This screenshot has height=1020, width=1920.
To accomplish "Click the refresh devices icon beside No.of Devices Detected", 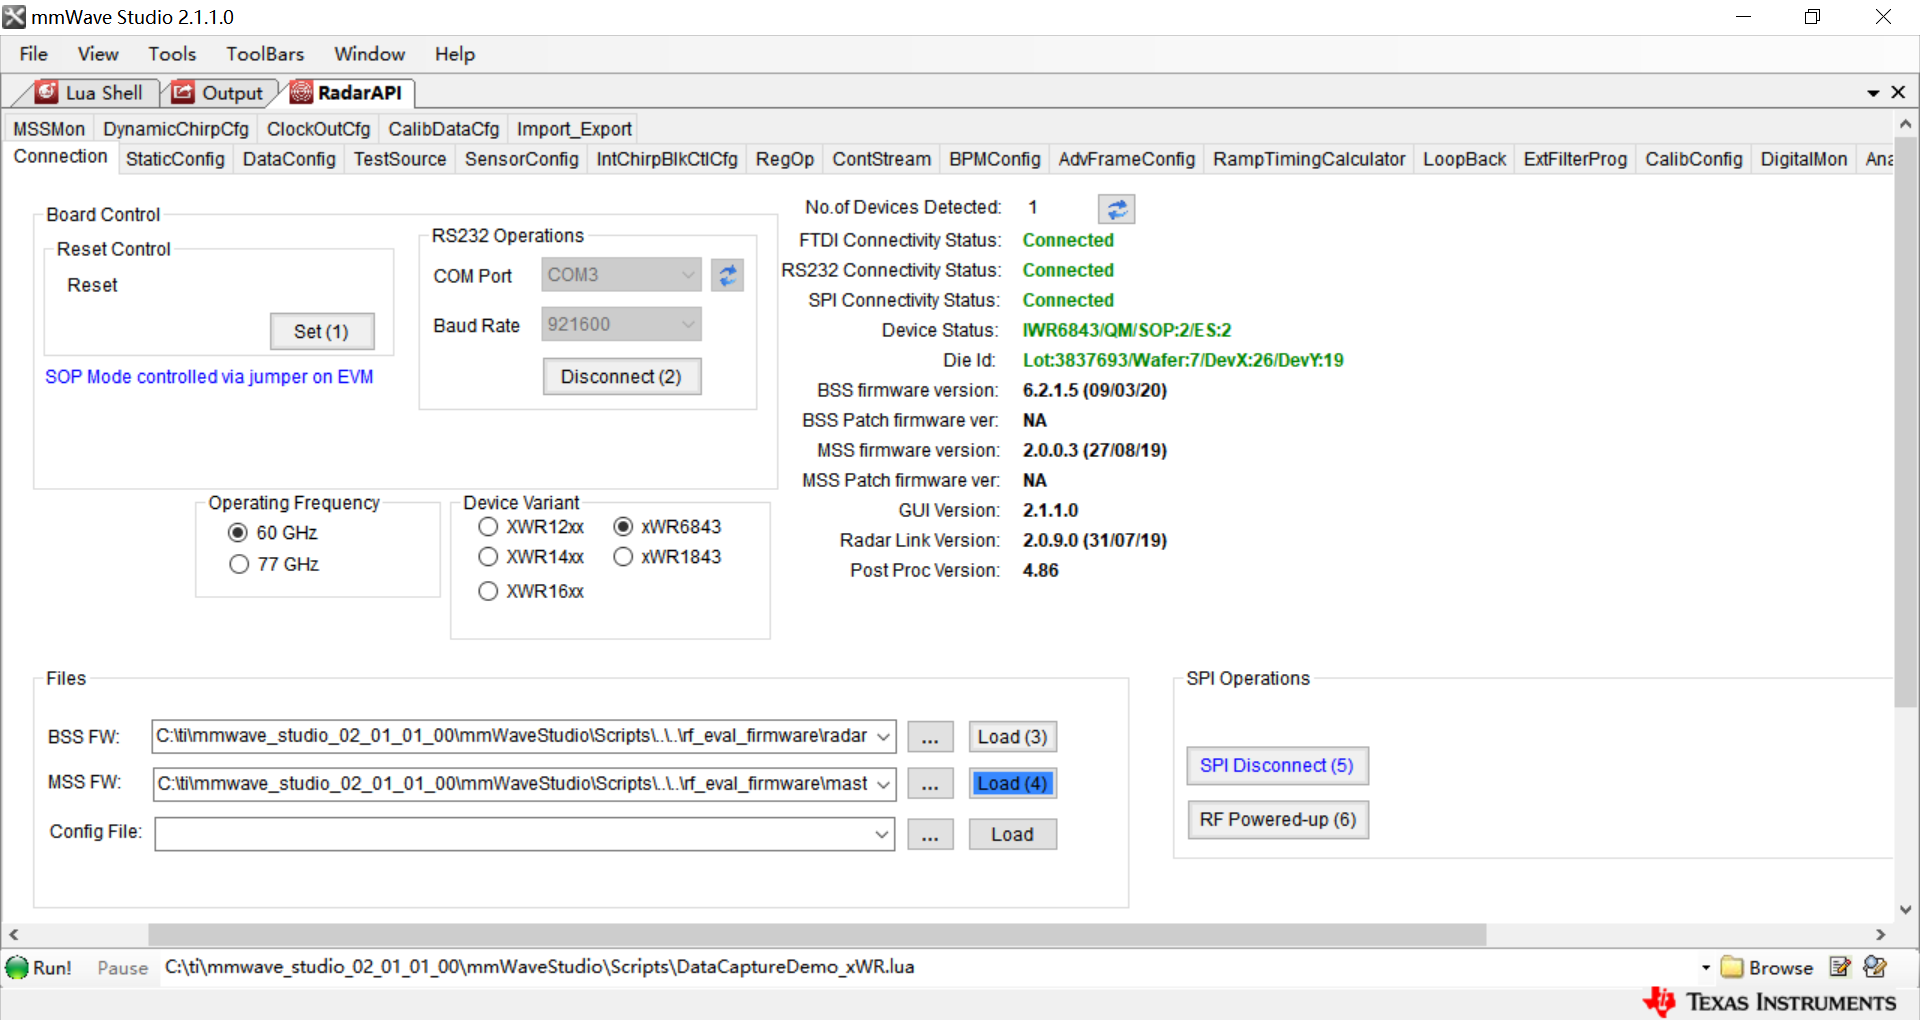I will (x=1116, y=208).
